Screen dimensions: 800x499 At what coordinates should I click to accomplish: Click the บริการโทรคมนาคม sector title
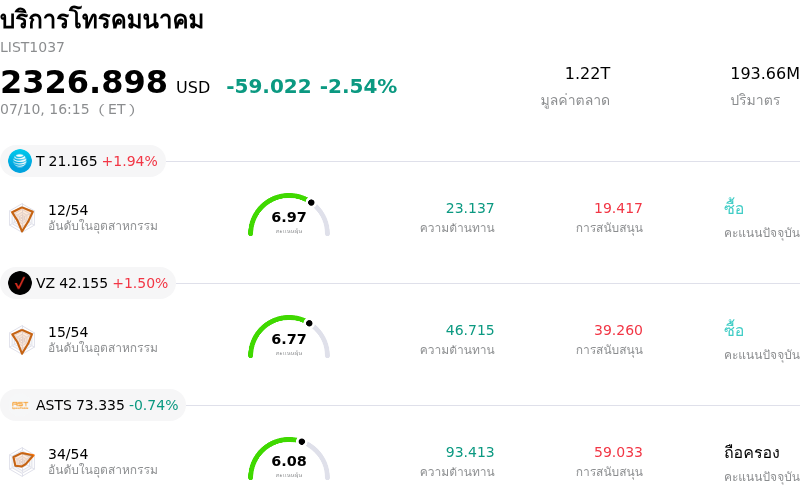tap(102, 20)
